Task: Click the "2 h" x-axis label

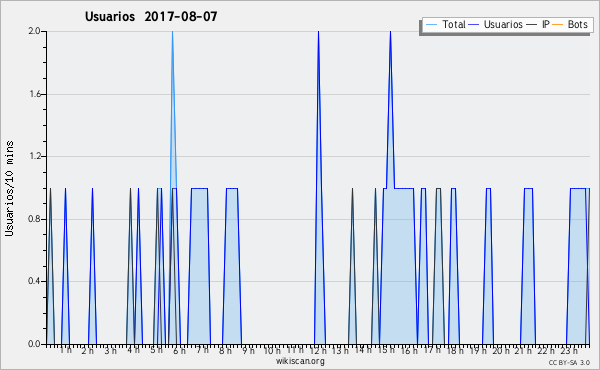Action: tap(88, 350)
